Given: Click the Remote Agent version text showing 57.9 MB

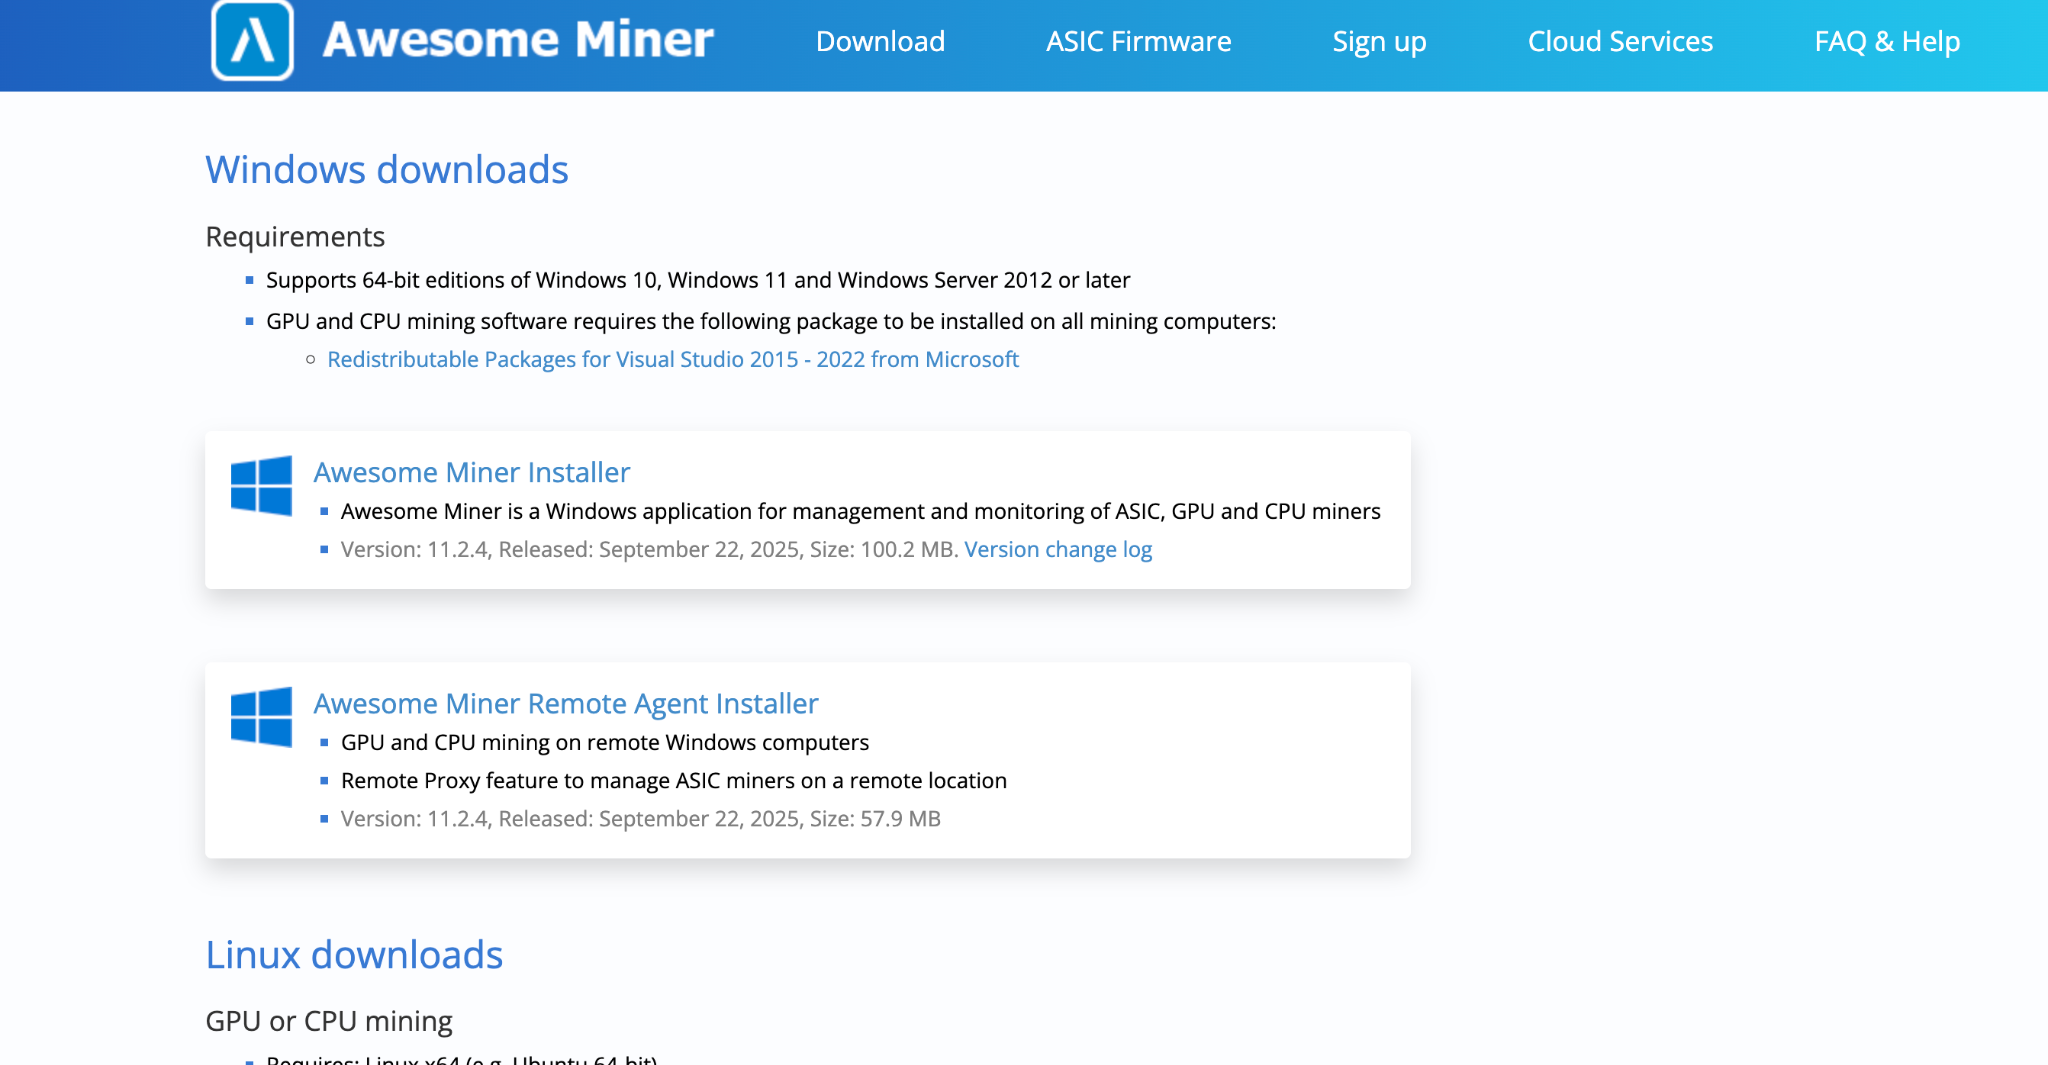Looking at the screenshot, I should [x=640, y=818].
